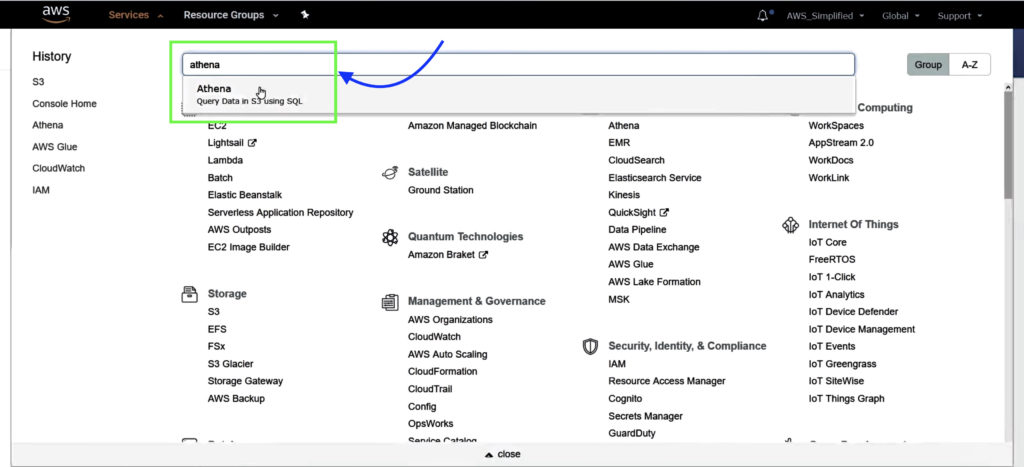The height and width of the screenshot is (467, 1024).
Task: Open IoT Greengrass
Action: click(842, 364)
